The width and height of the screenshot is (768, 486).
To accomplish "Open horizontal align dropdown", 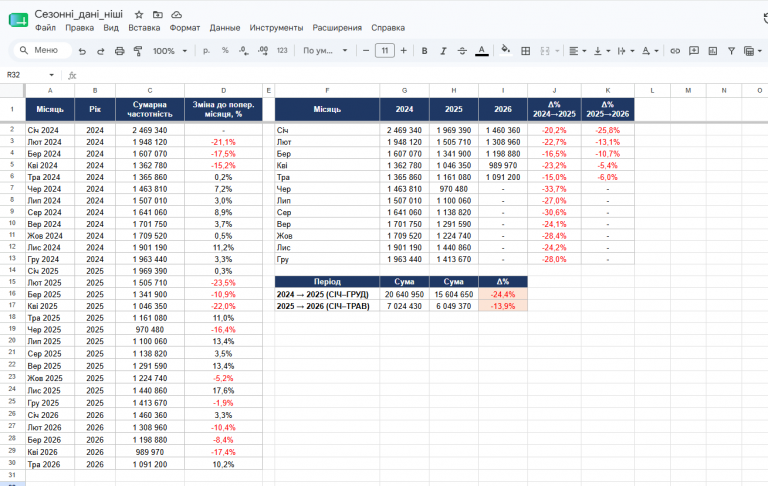I will coord(577,51).
